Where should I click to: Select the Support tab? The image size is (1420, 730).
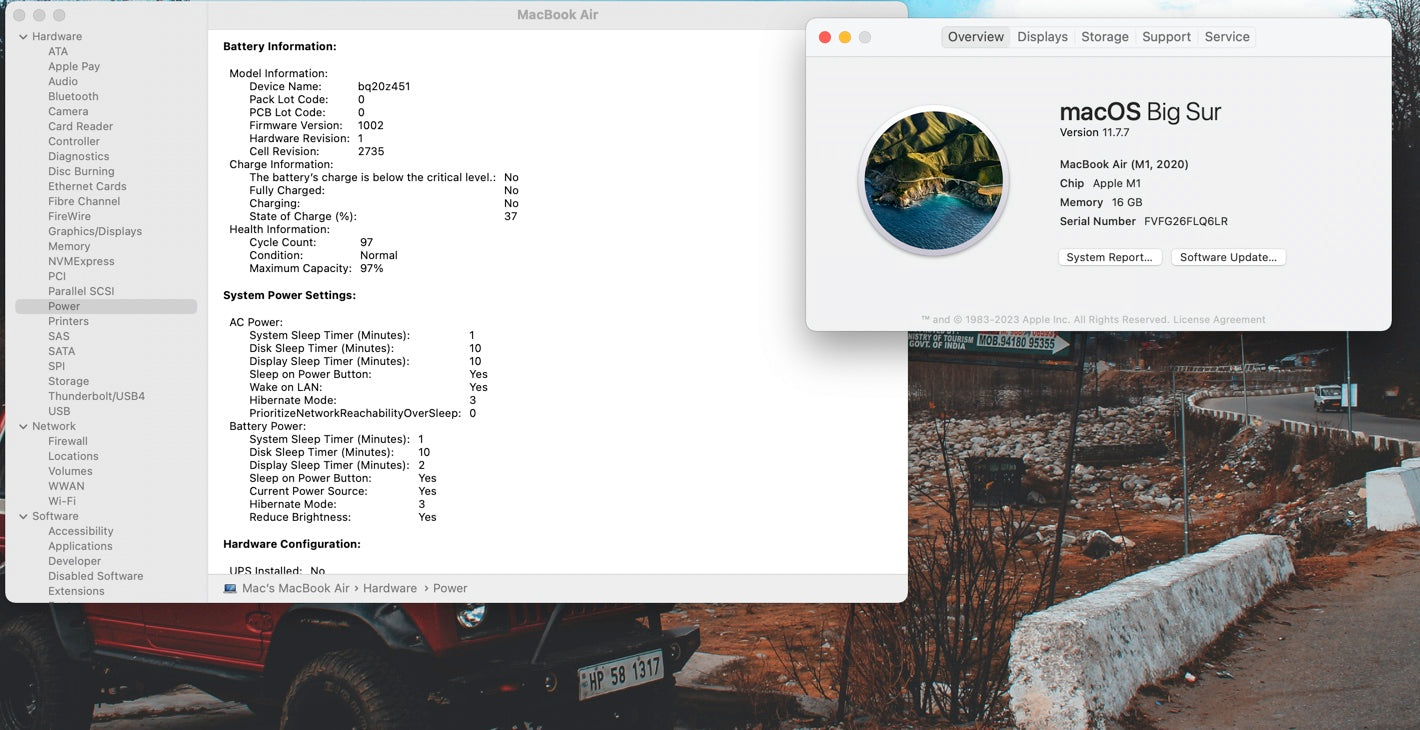click(x=1166, y=37)
